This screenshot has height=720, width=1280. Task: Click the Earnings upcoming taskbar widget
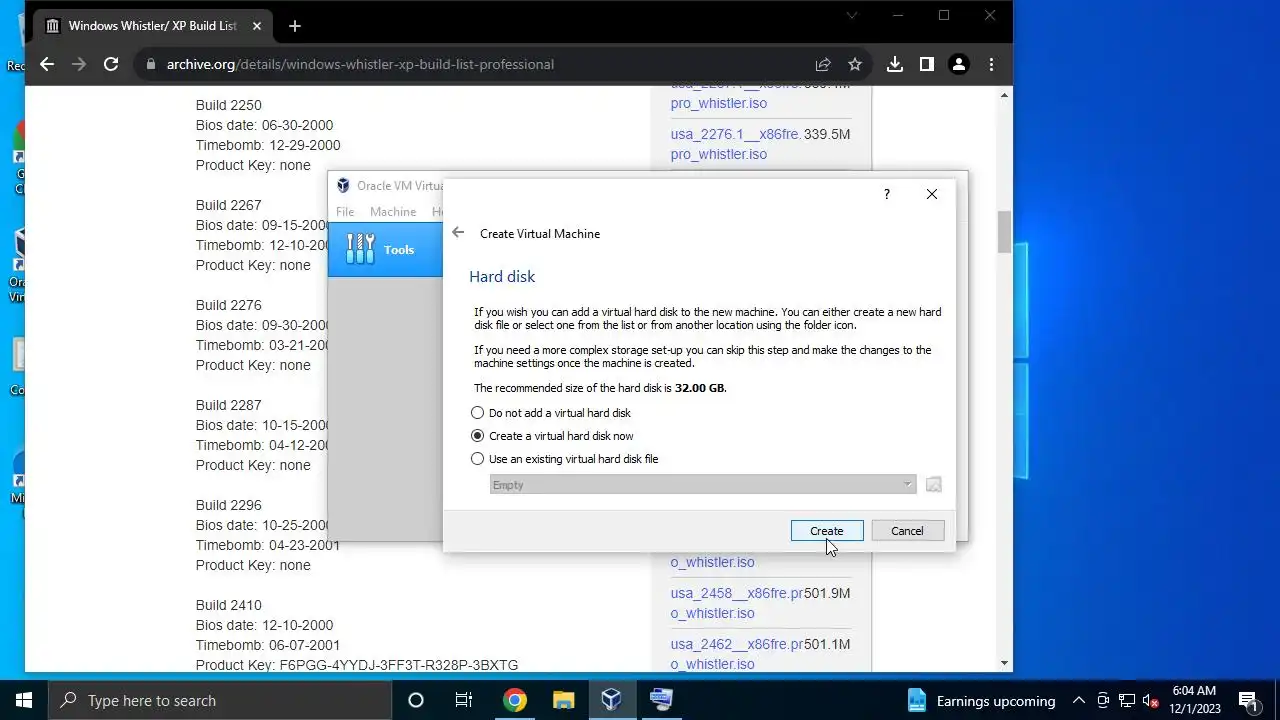tap(981, 700)
